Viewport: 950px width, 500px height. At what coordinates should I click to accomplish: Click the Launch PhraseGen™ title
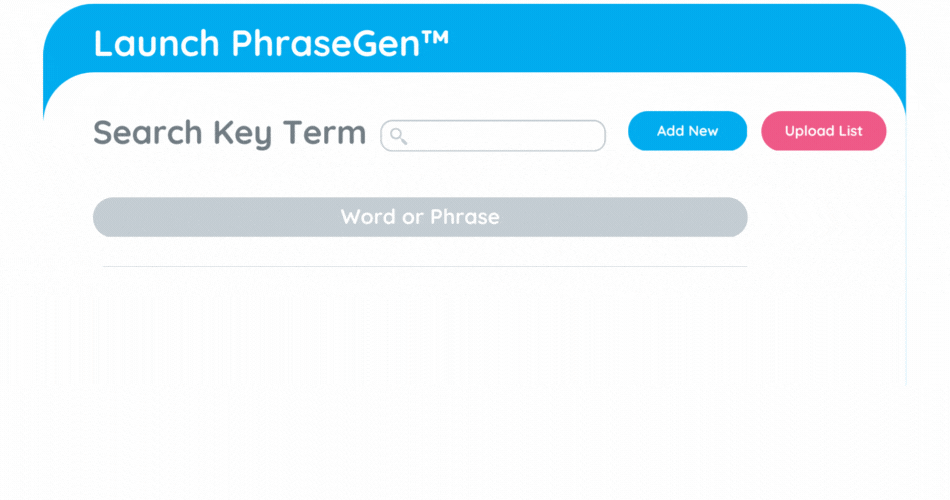(x=271, y=43)
